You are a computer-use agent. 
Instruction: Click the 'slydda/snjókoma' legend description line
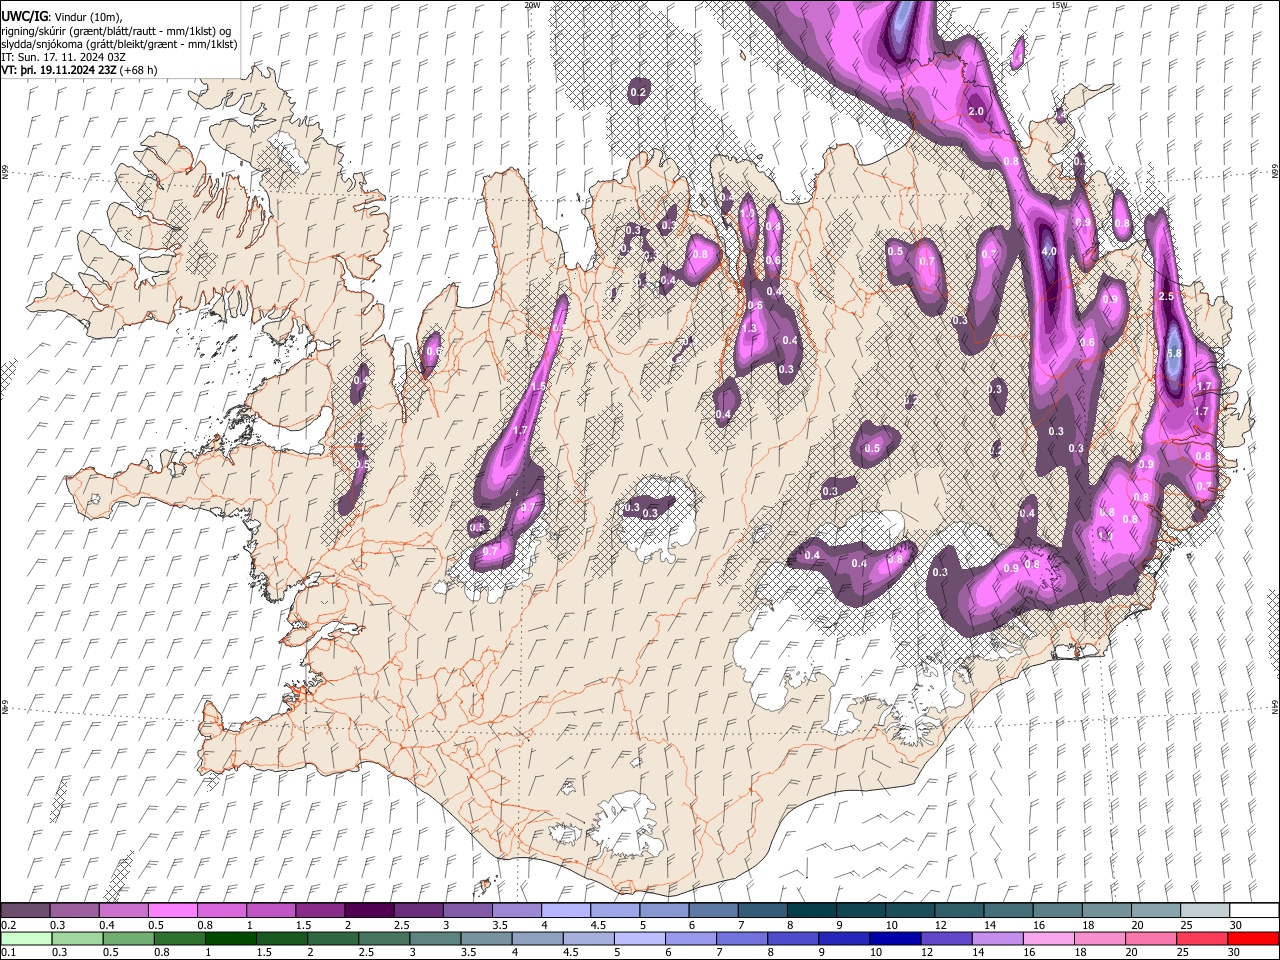pos(119,44)
